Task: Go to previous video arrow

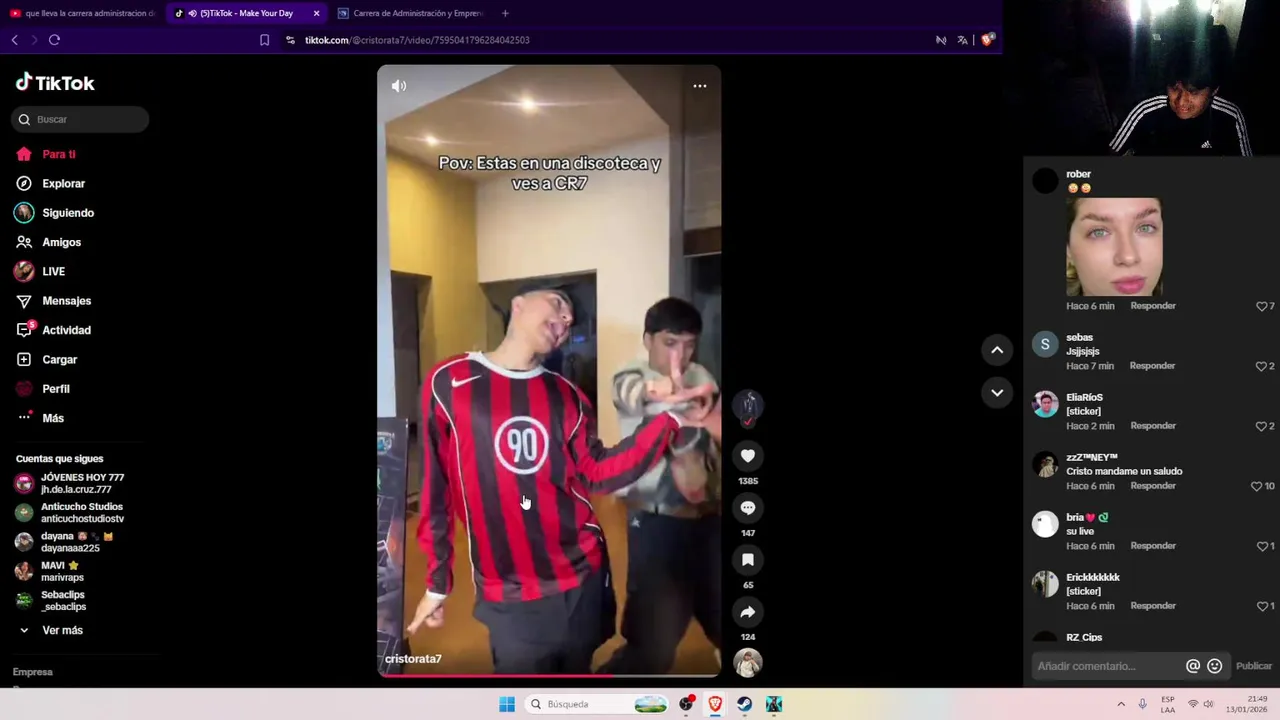Action: [x=997, y=350]
